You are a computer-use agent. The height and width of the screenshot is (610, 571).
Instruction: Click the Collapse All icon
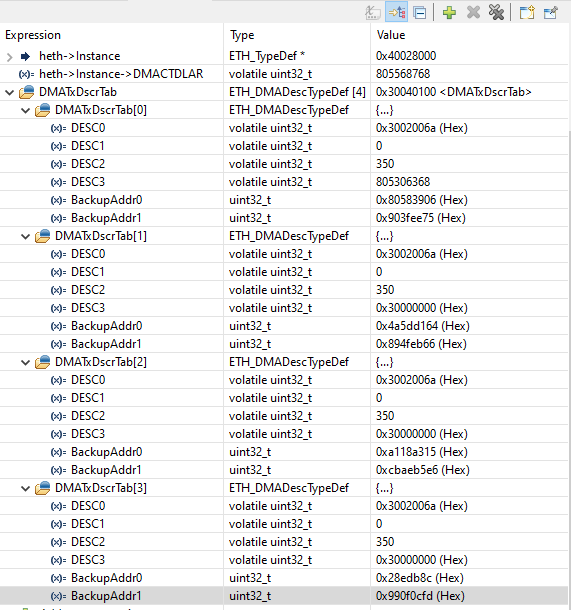point(420,13)
